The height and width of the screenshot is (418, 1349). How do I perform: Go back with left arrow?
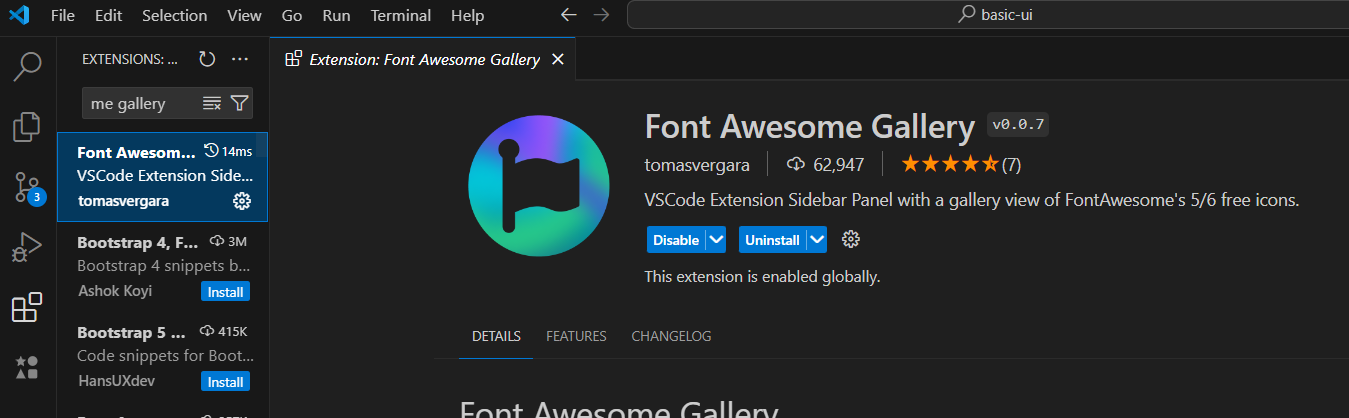[x=569, y=15]
